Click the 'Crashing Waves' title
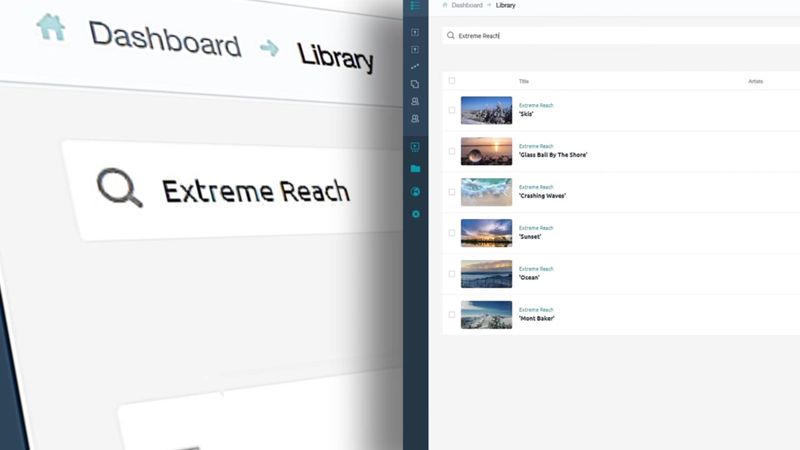800x450 pixels. coord(542,196)
